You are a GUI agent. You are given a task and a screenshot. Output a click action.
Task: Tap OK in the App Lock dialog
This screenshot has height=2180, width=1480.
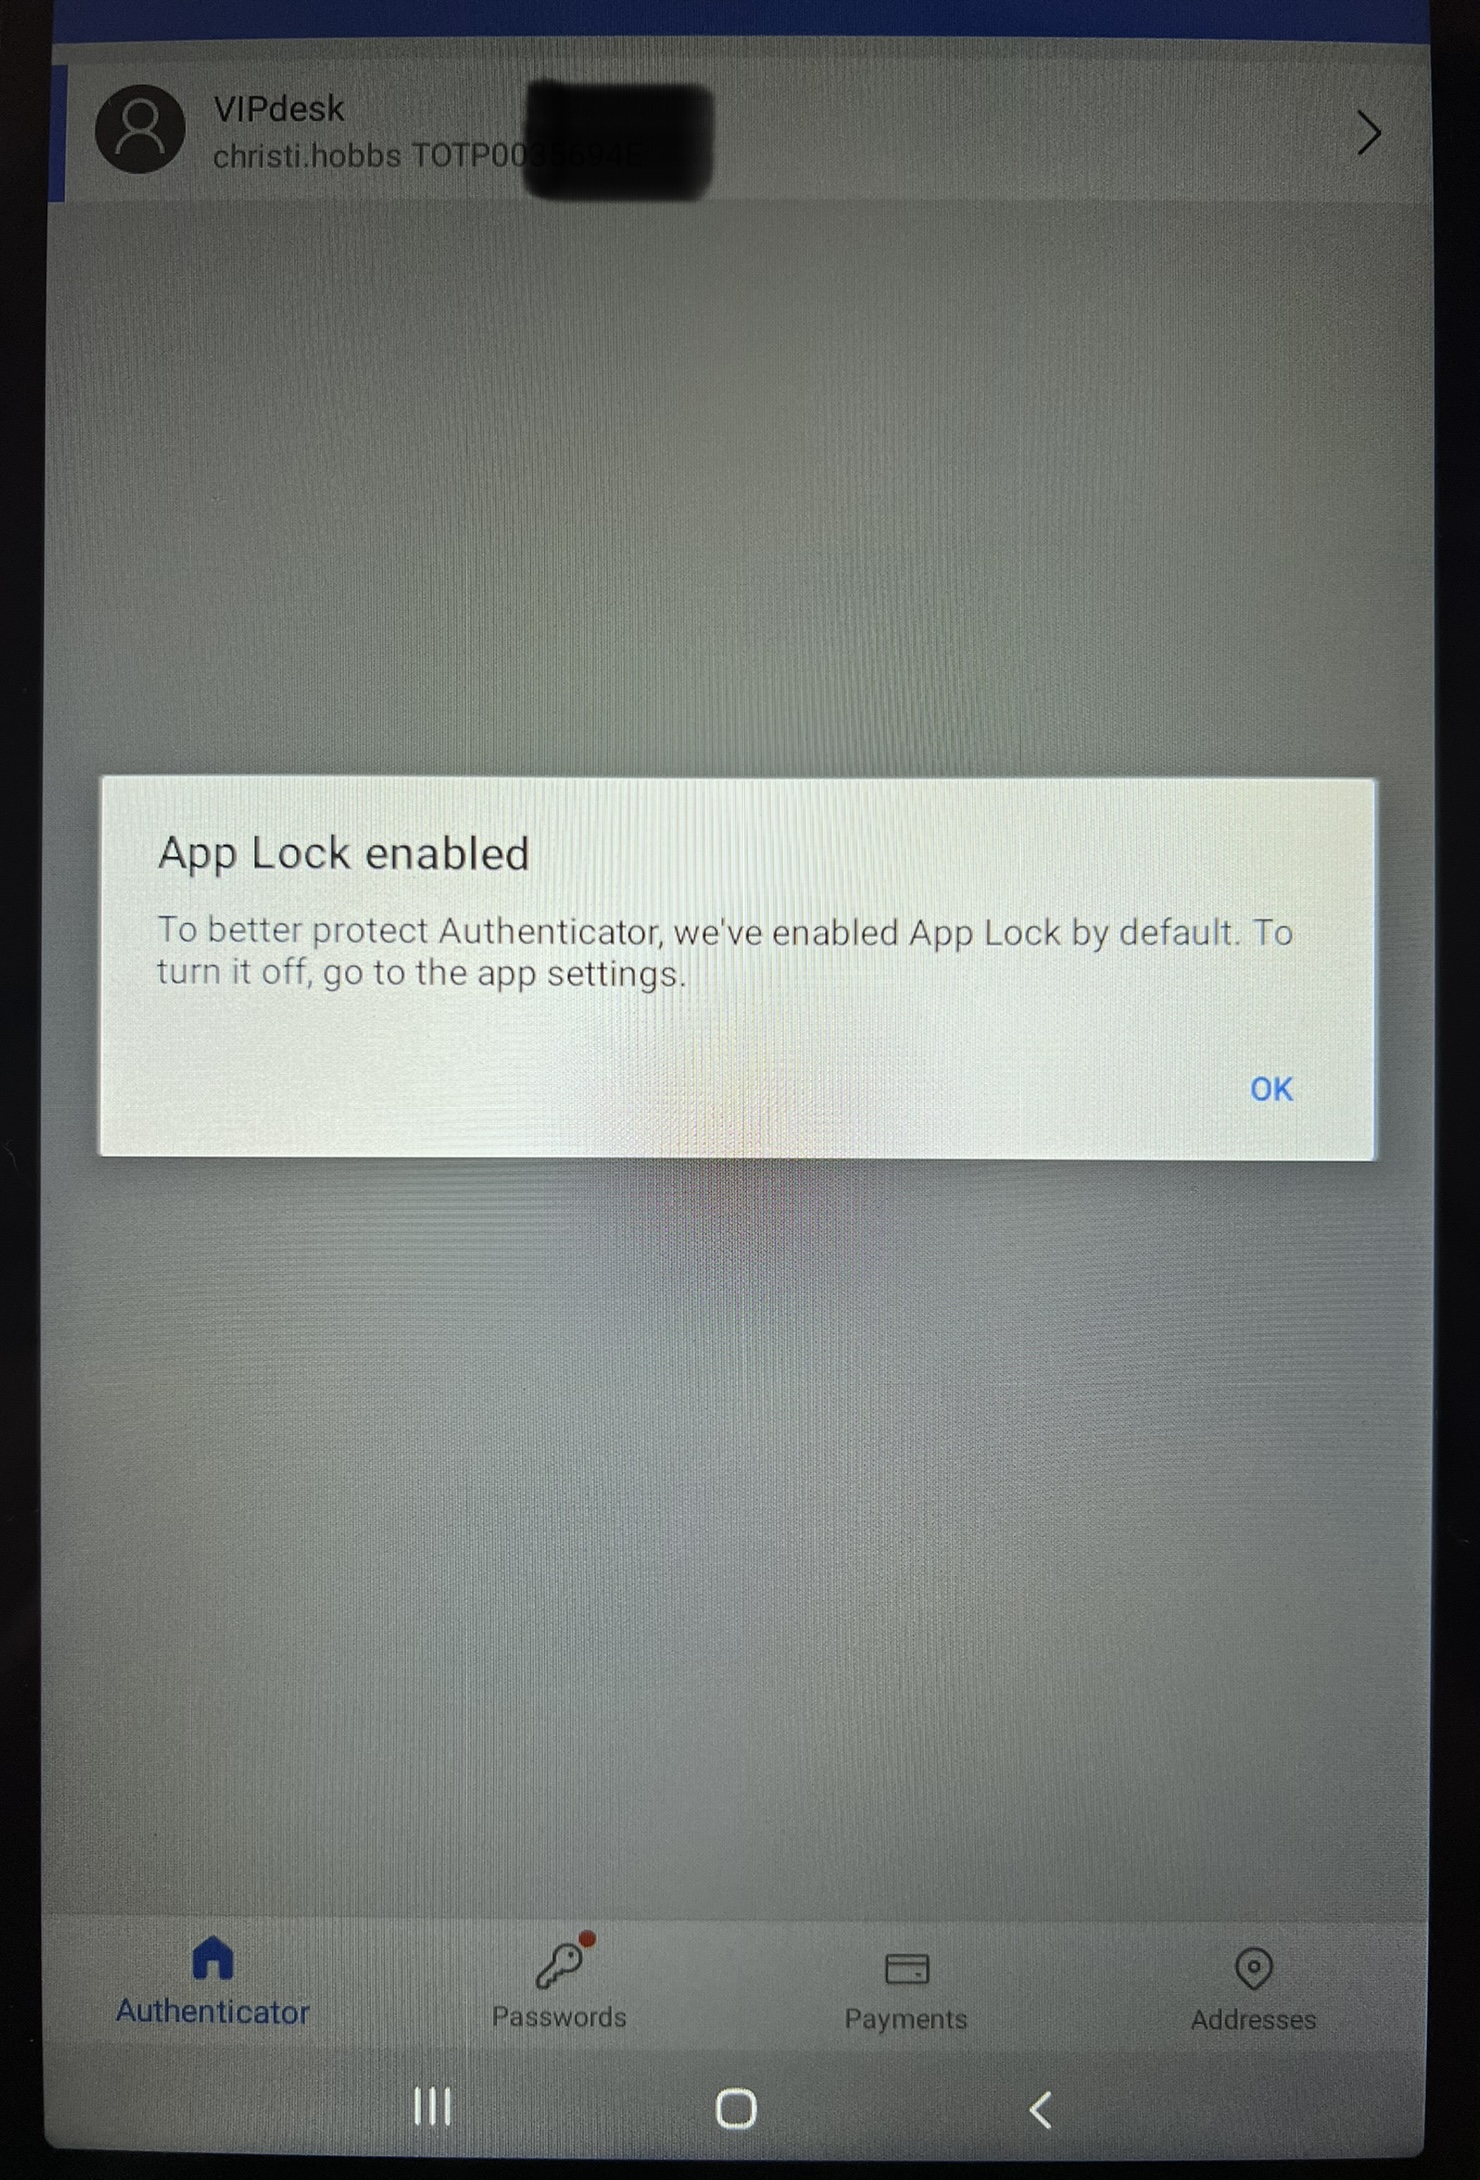click(1271, 1089)
